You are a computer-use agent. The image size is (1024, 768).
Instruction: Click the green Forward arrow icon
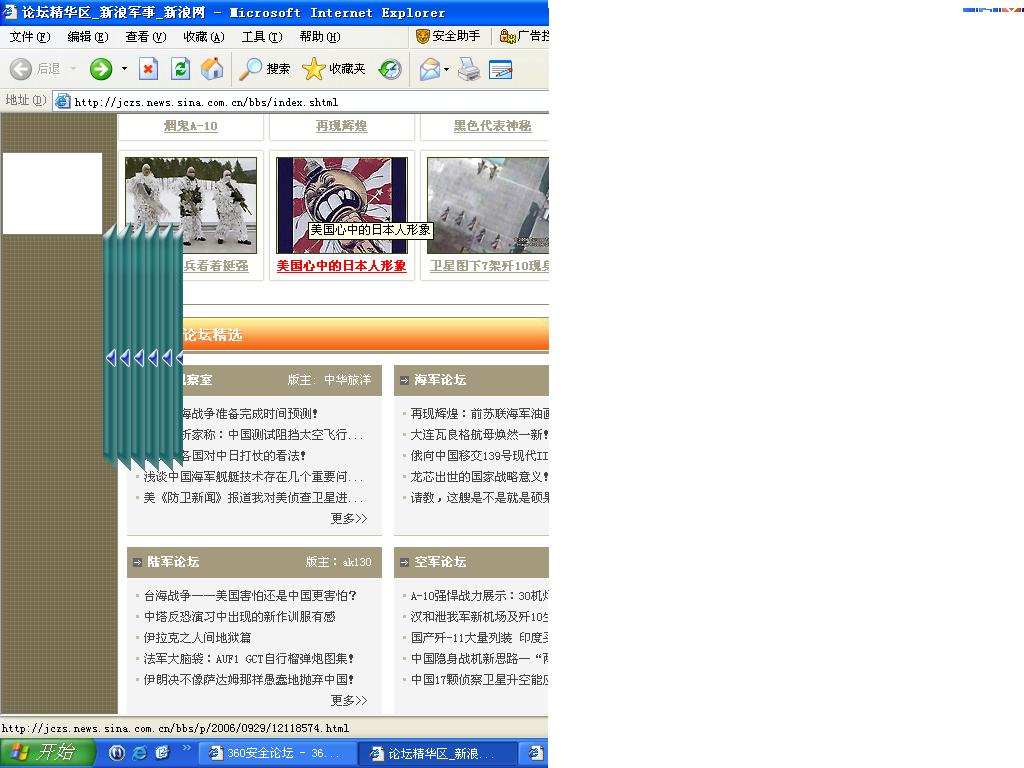pyautogui.click(x=101, y=69)
